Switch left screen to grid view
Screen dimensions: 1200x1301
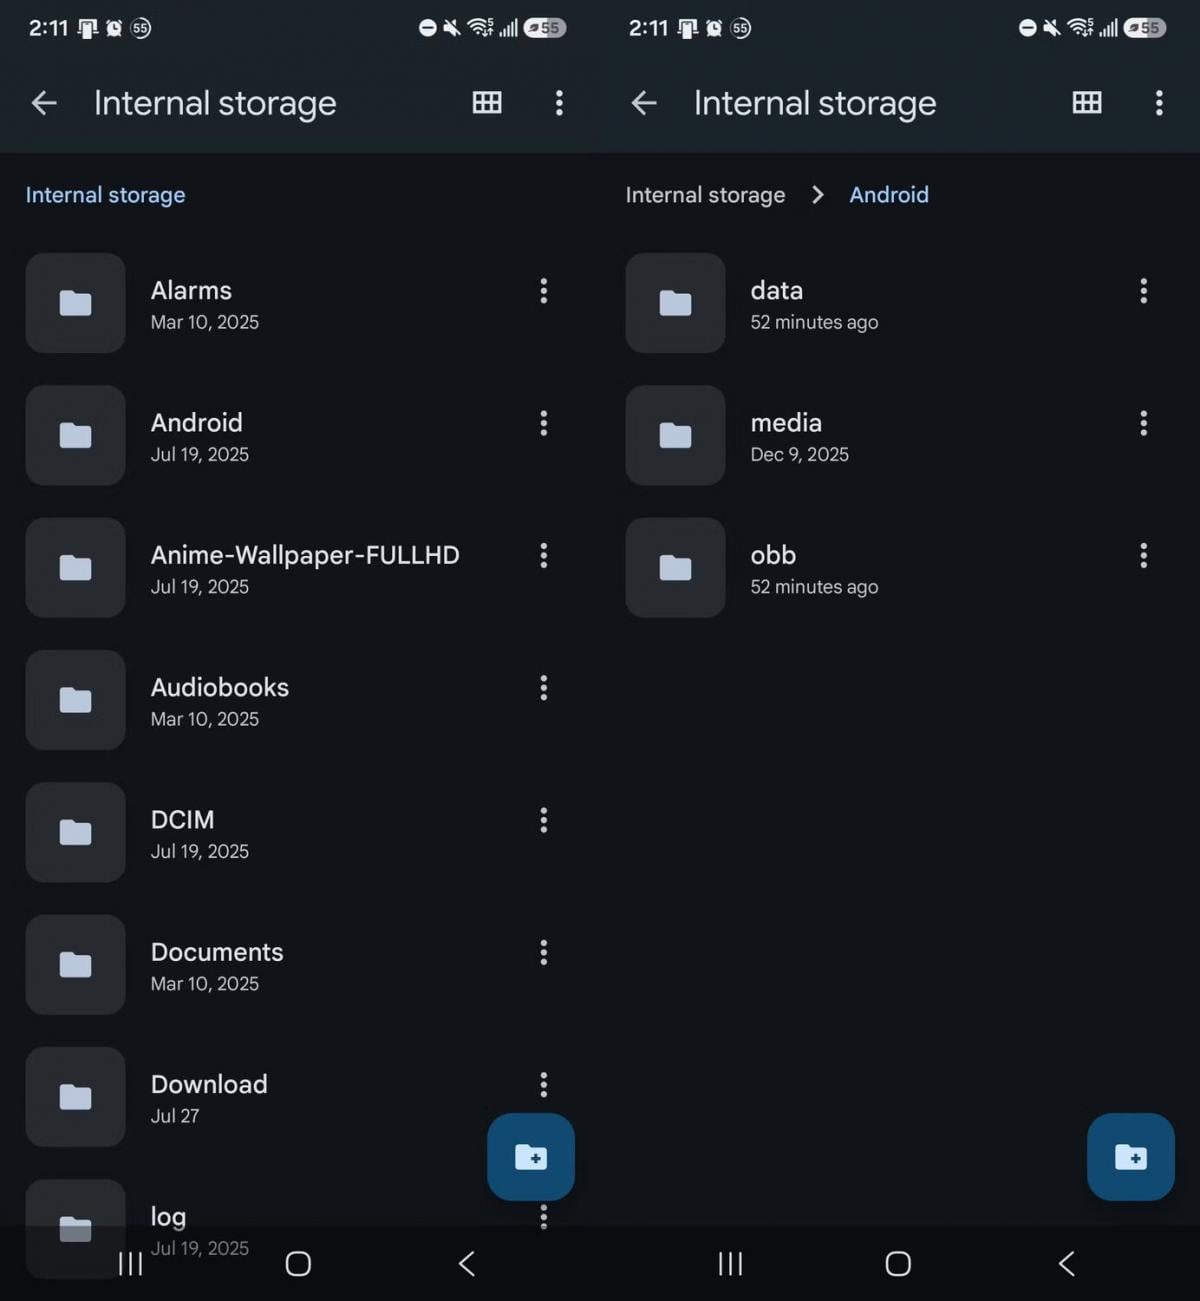pos(487,102)
